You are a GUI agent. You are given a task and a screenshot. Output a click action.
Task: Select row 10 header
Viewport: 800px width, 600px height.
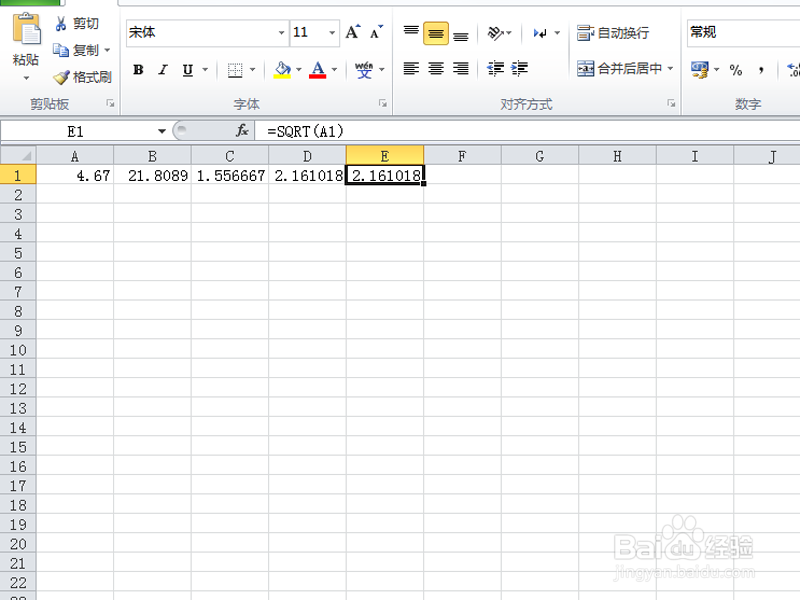(x=18, y=350)
